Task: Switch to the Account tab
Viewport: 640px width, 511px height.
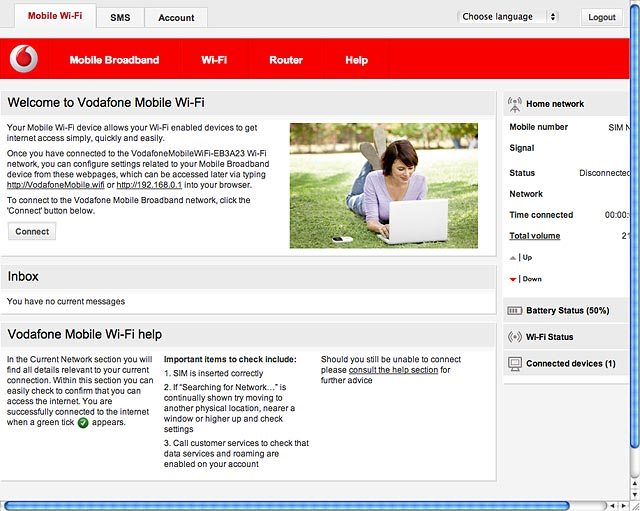Action: click(176, 18)
